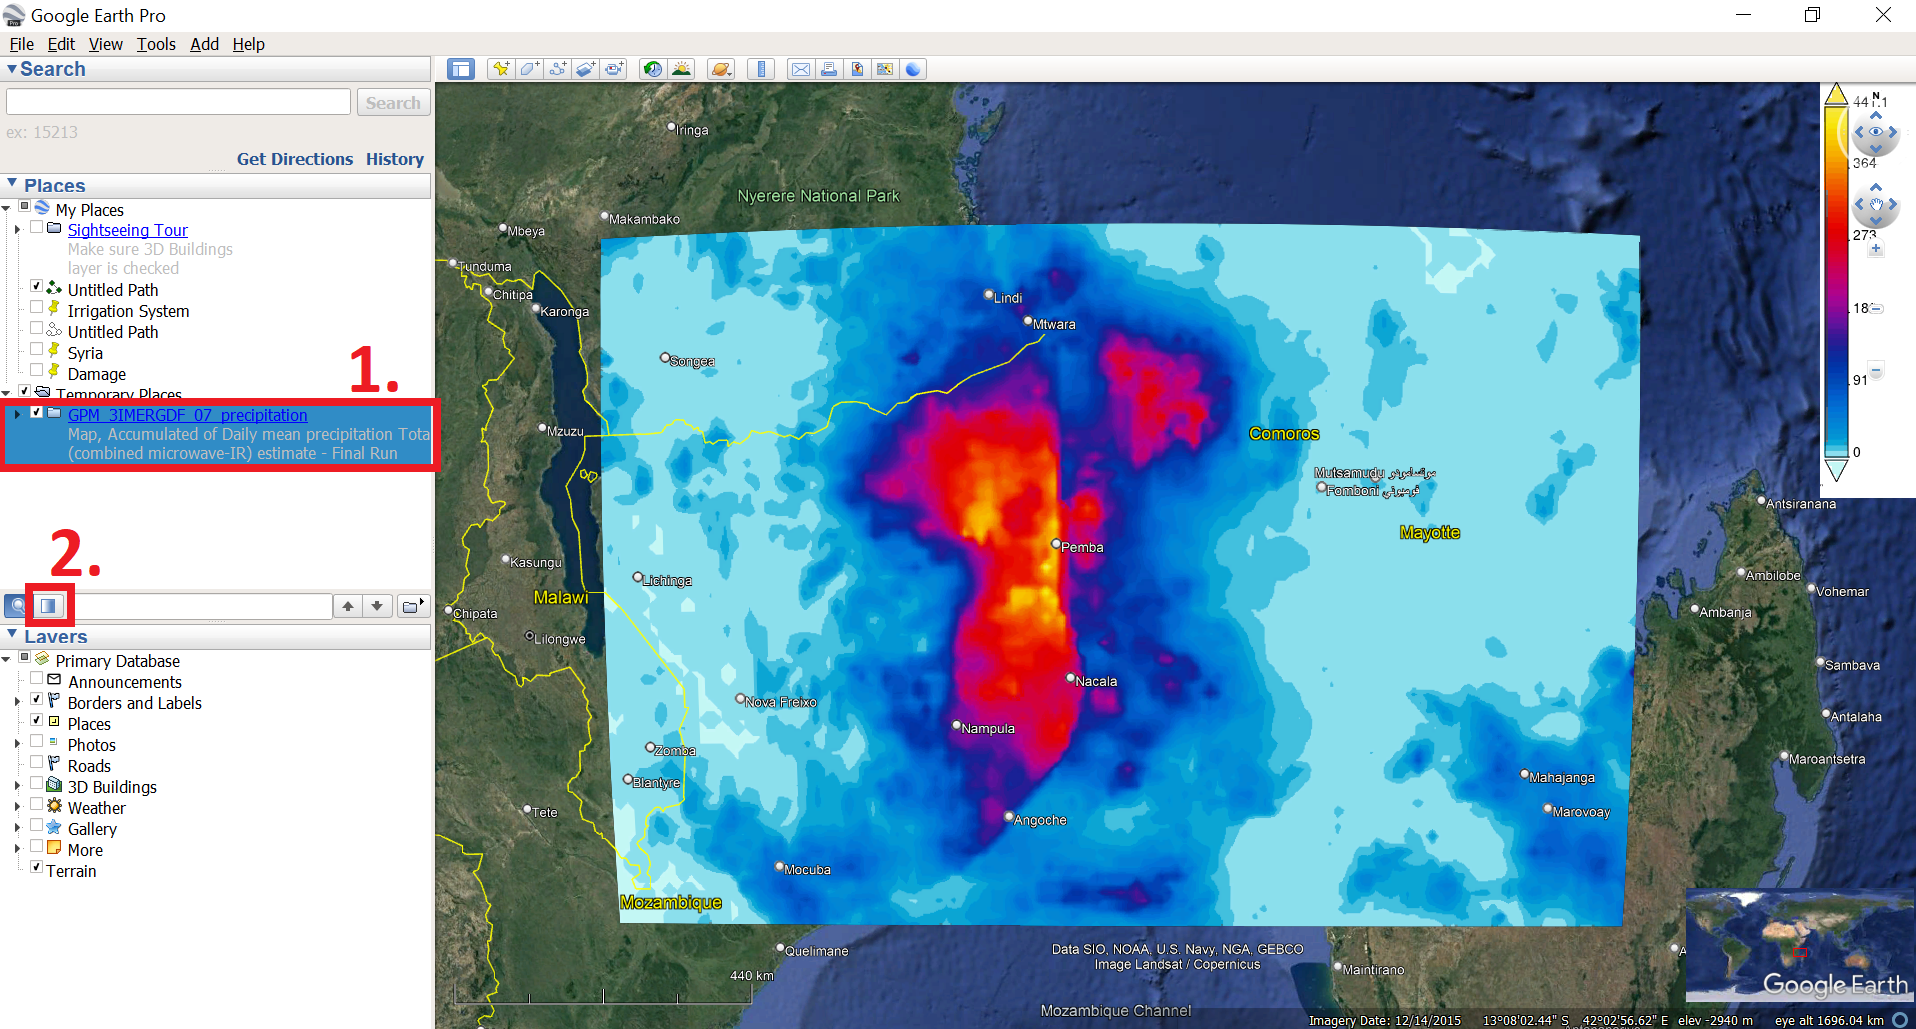
Task: Click the vertical zoom slider track
Action: [1876, 309]
